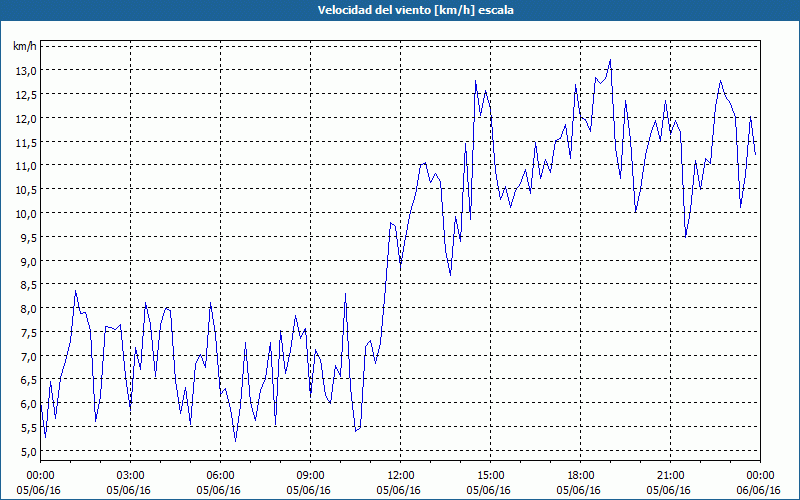Select the "10,0" y-axis value
This screenshot has height=500, width=800.
(27, 213)
